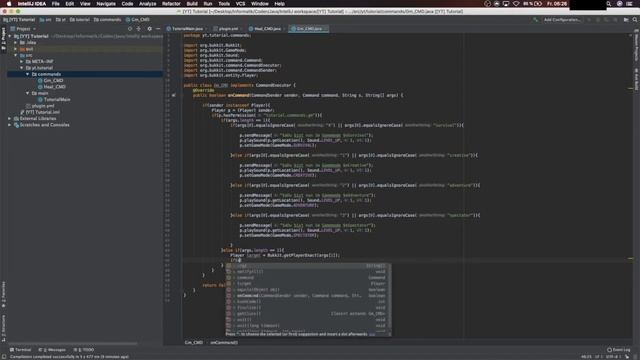
Task: Open the Edit menu
Action: pyautogui.click(x=70, y=4)
